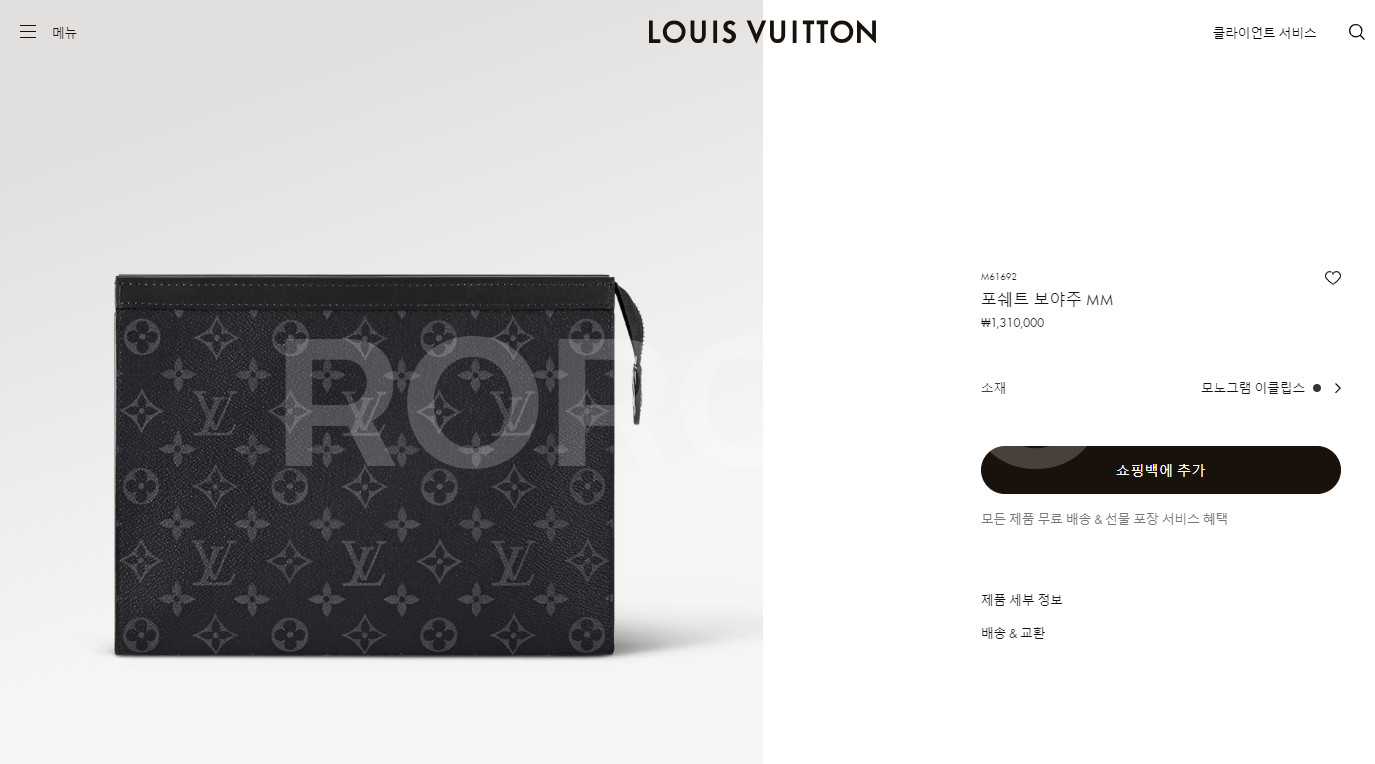Viewport: 1375px width, 764px height.
Task: Click the 쇼핑백에 추가 button
Action: coord(1160,470)
